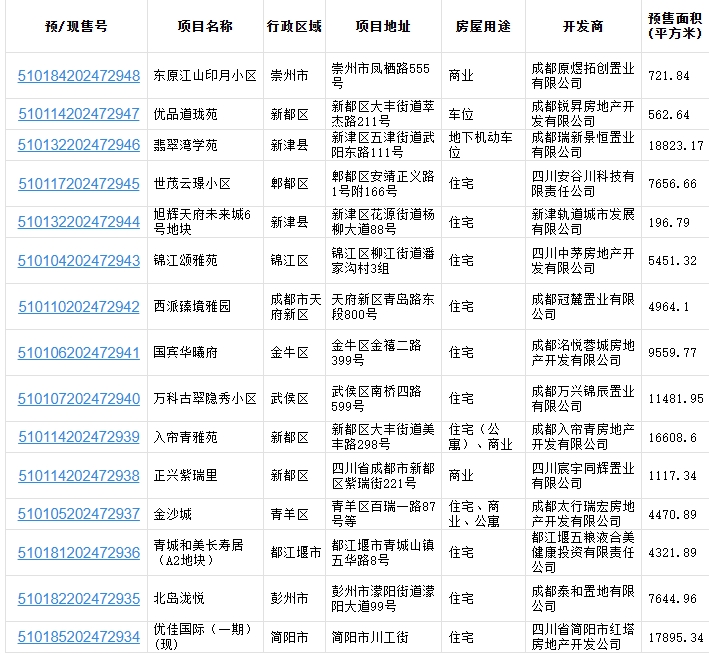Select project name 入帘青雅苑
The height and width of the screenshot is (654, 709).
coord(185,437)
